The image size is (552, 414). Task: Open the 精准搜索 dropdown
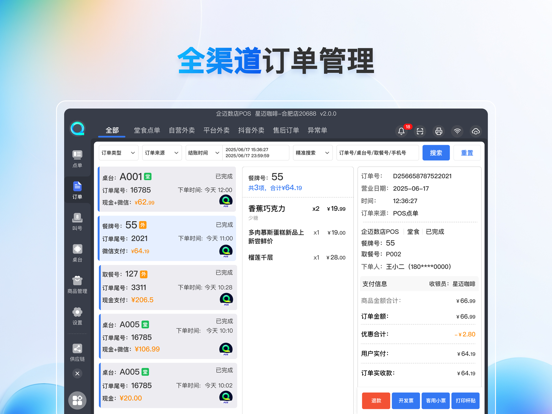[x=313, y=153]
